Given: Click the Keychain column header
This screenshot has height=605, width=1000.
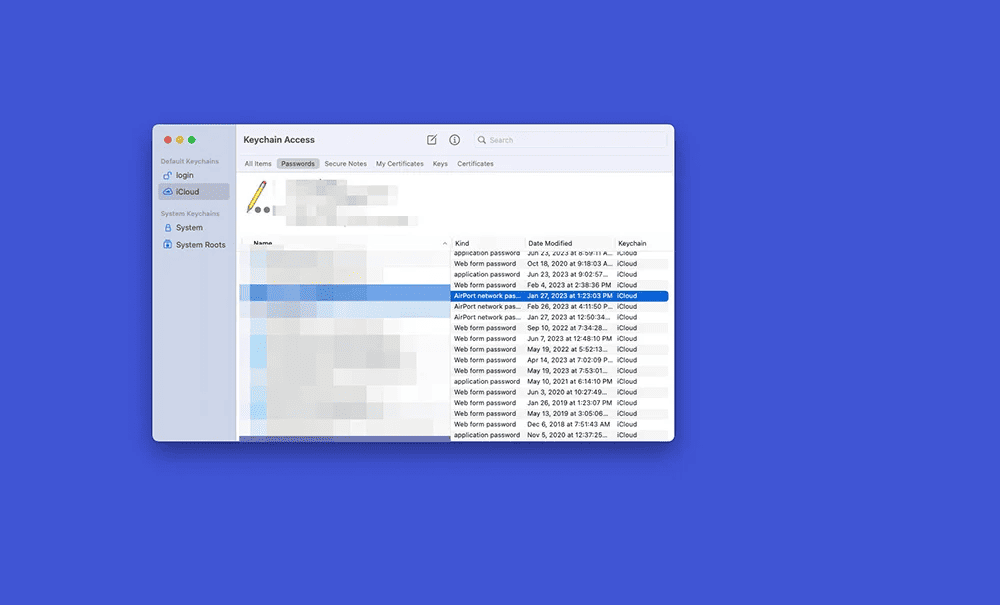Looking at the screenshot, I should [632, 243].
